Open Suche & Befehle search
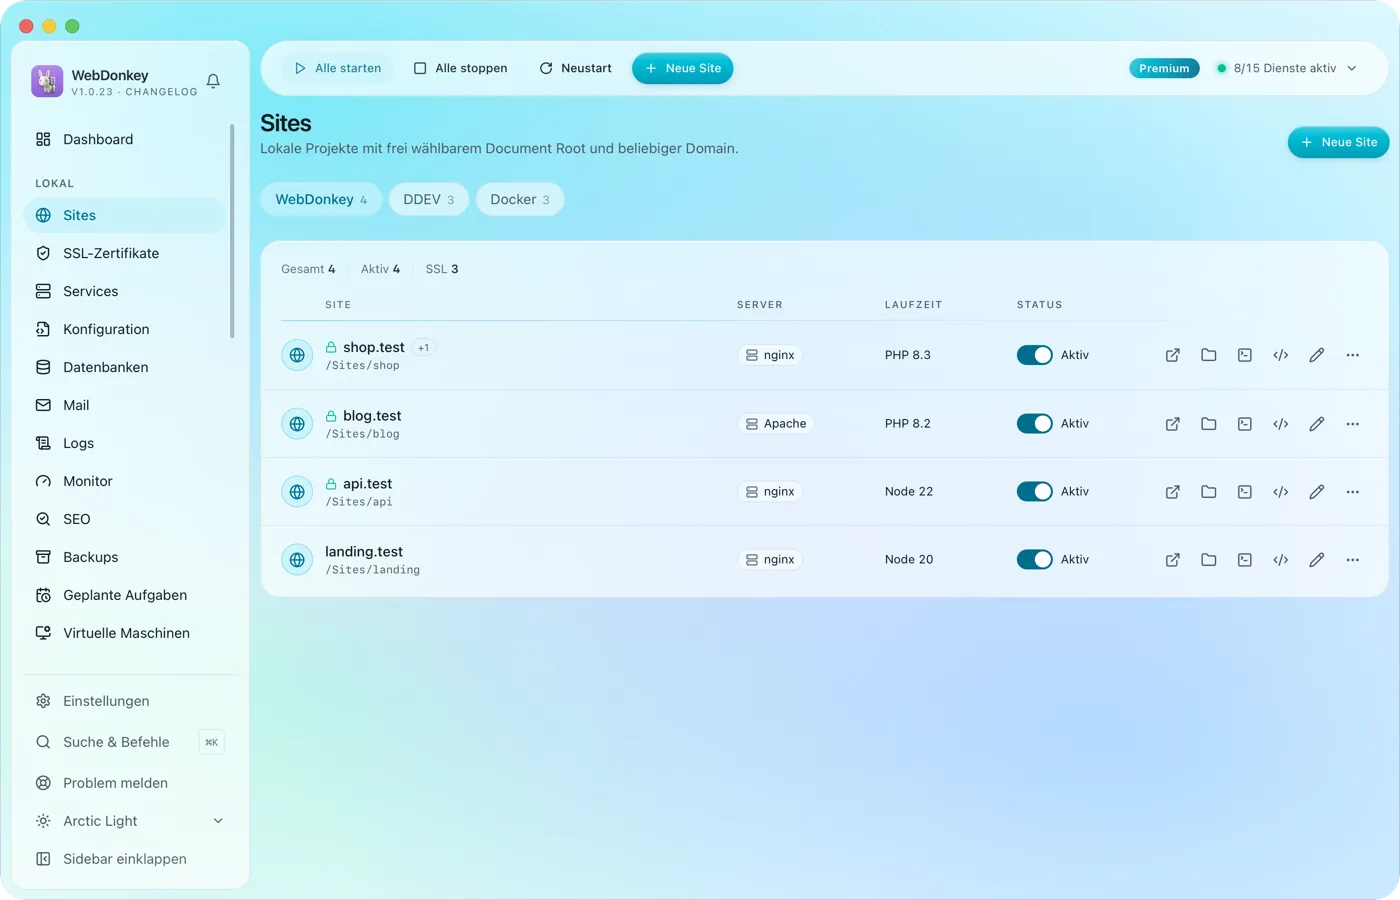Screen dimensions: 1400x900 (129, 742)
